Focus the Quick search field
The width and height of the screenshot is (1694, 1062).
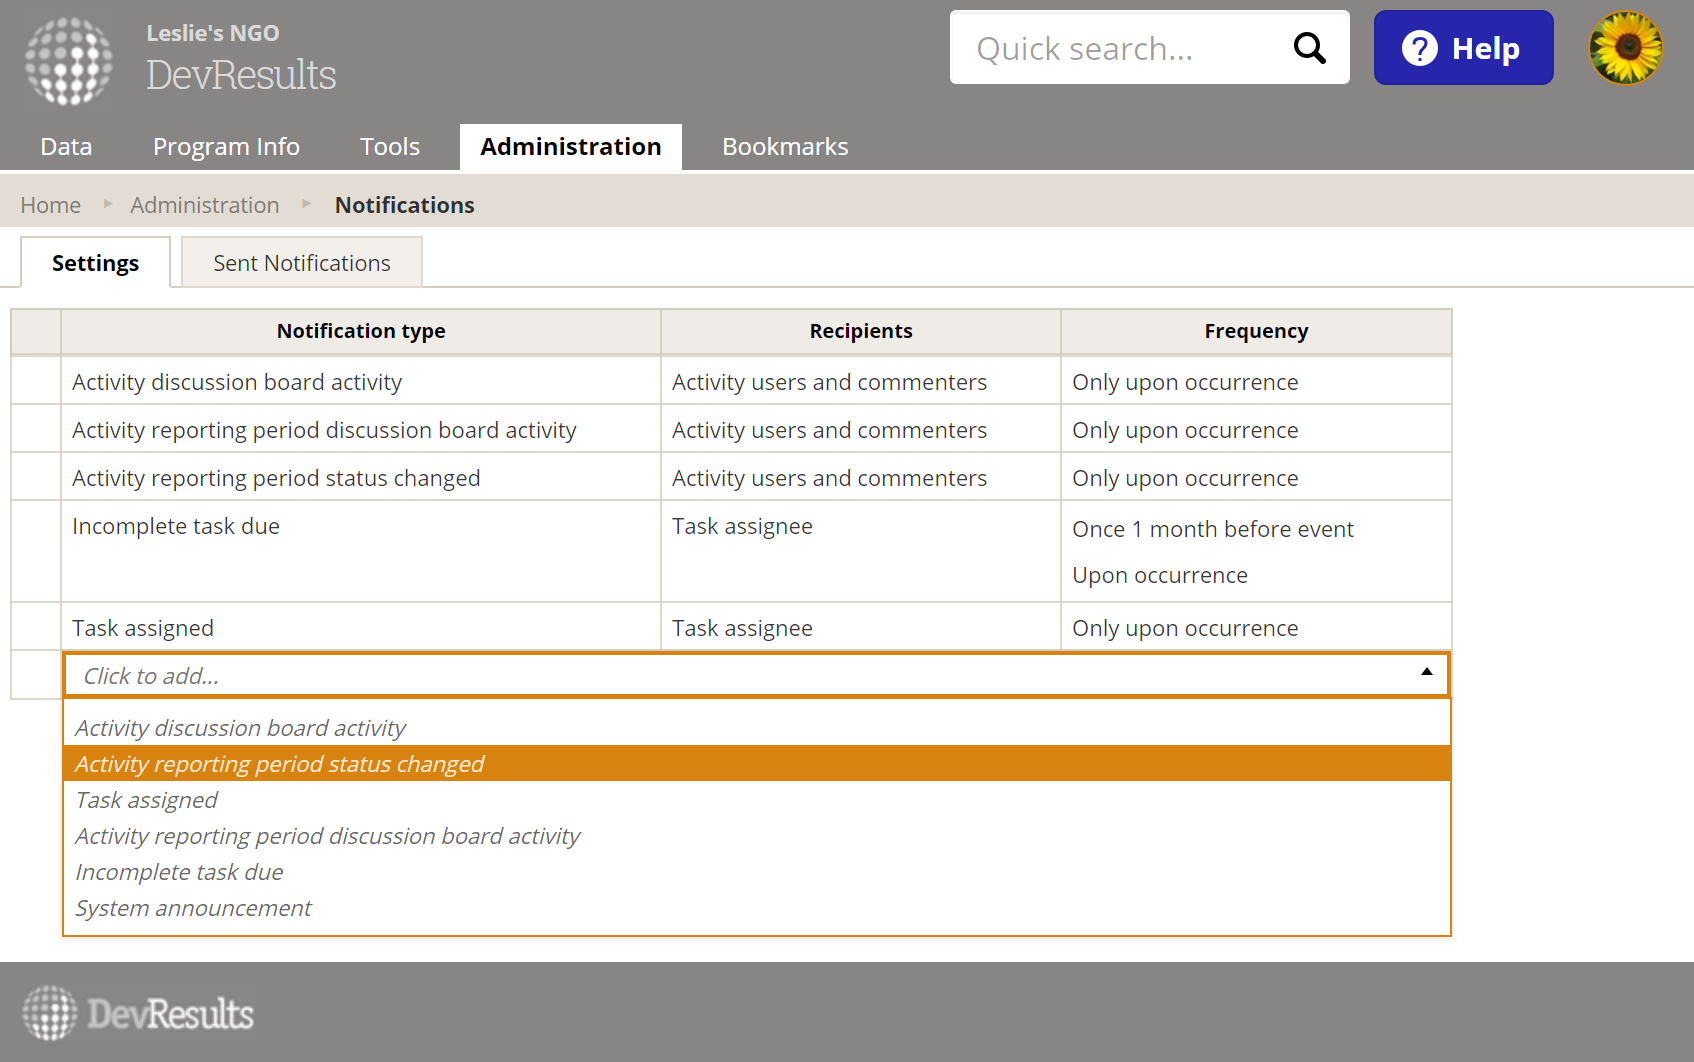[x=1149, y=48]
